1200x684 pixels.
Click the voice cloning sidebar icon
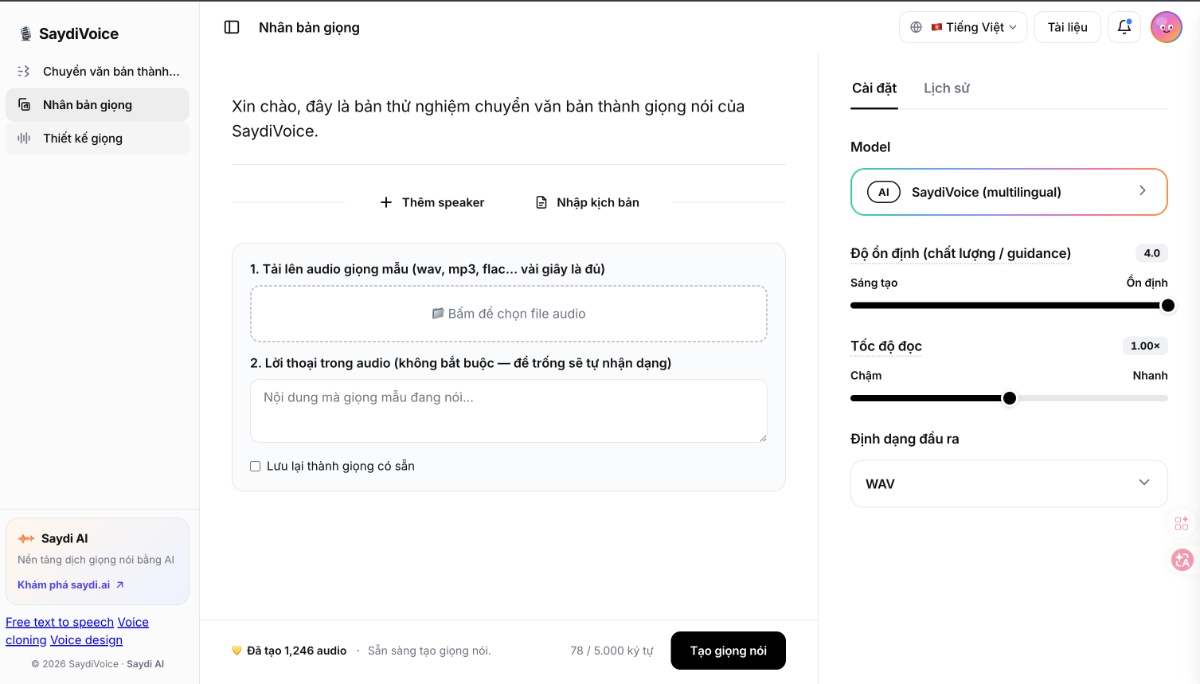click(24, 105)
